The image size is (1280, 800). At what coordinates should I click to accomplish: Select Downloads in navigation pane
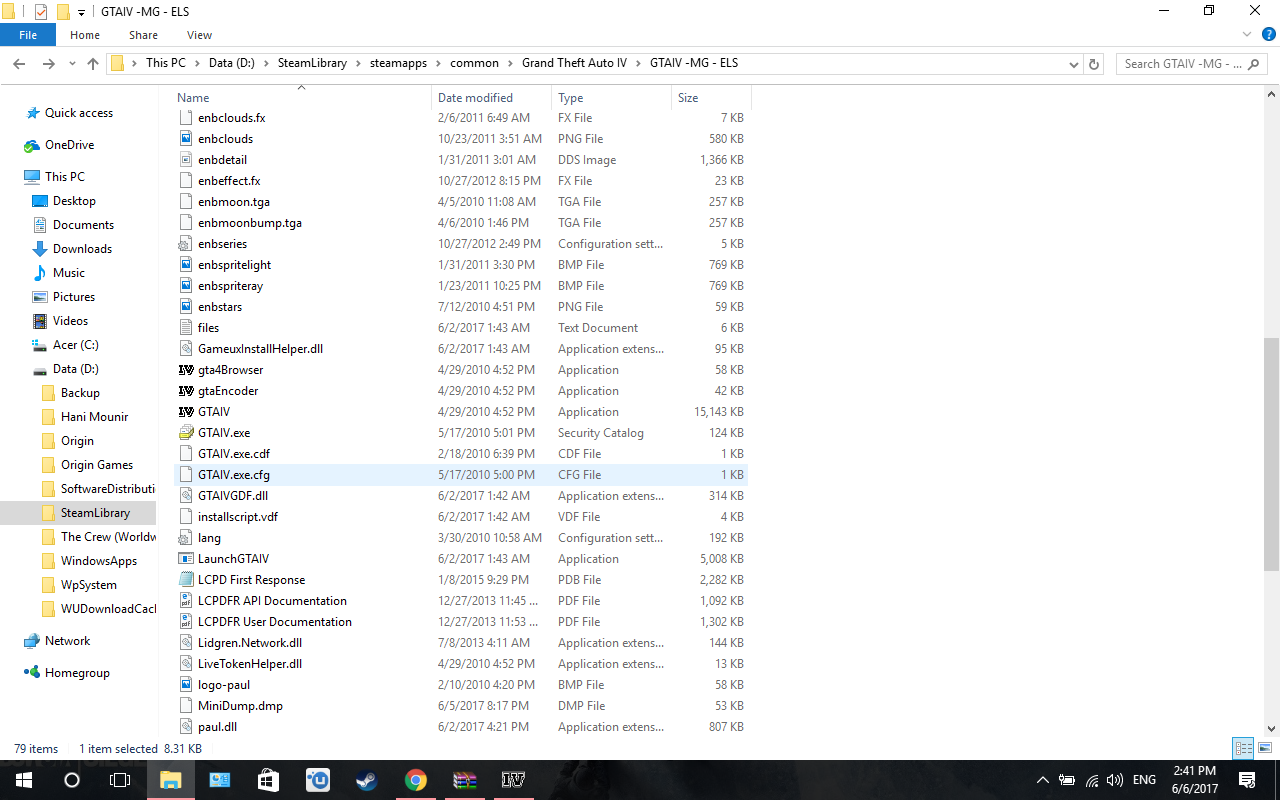point(82,249)
